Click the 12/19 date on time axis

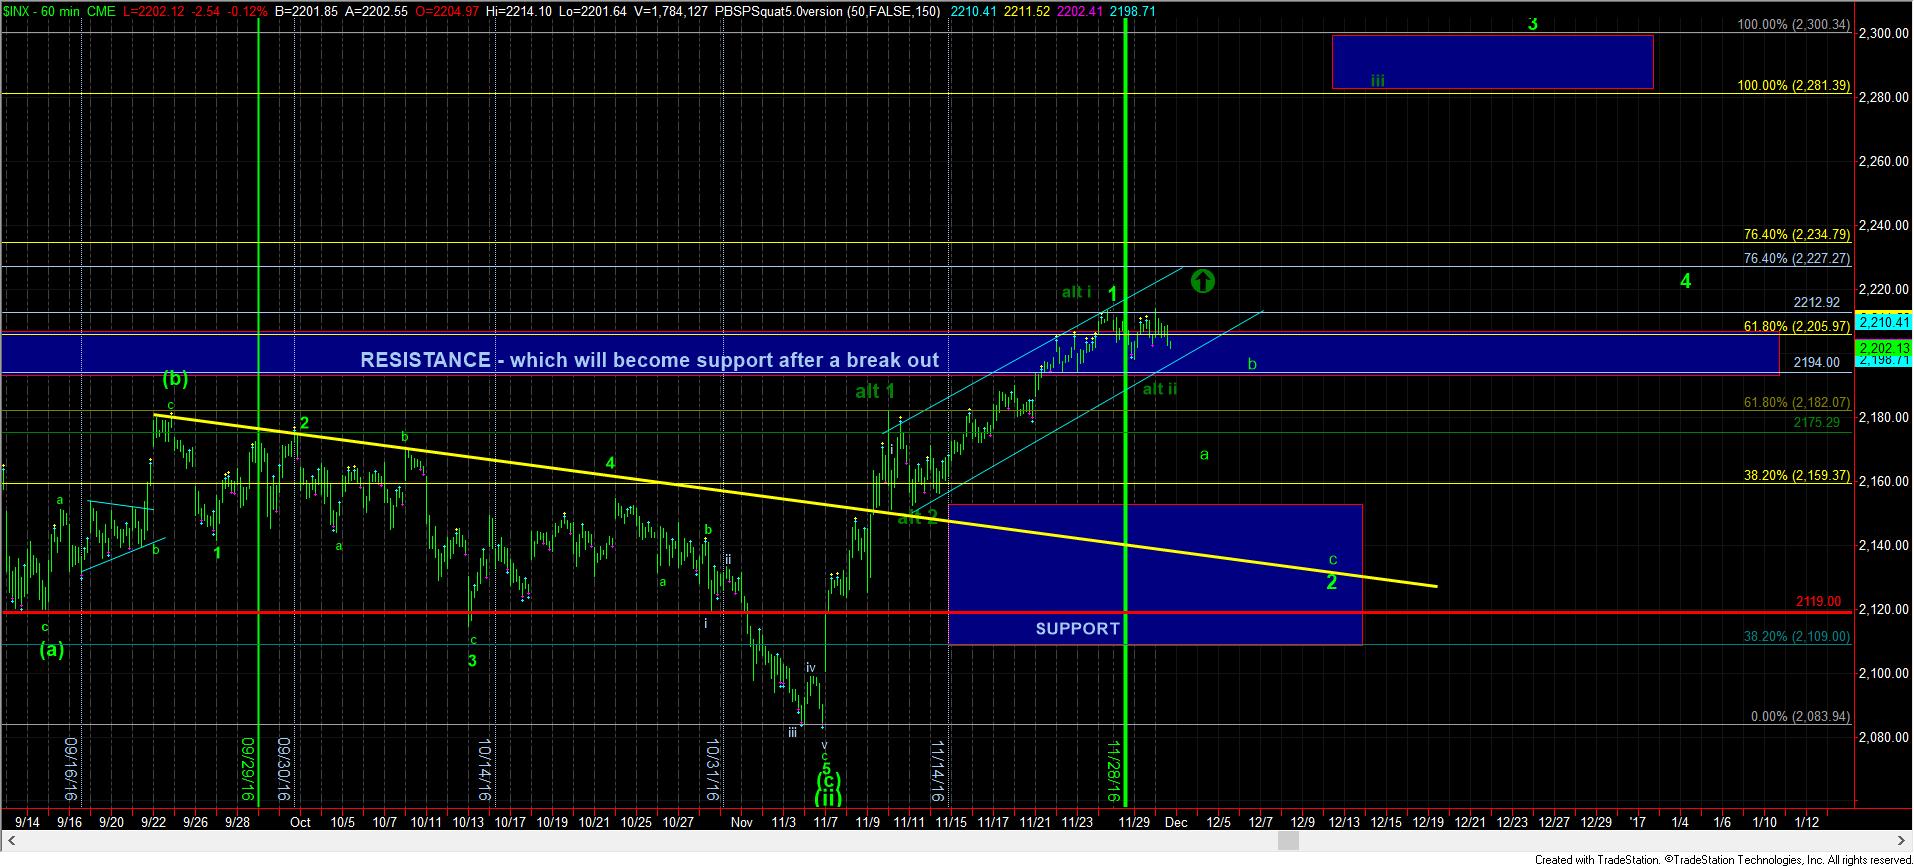[1427, 822]
